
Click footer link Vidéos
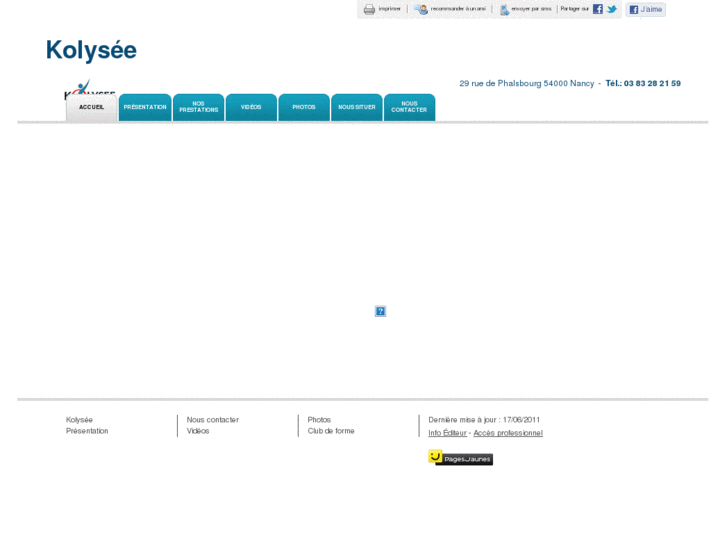[198, 431]
